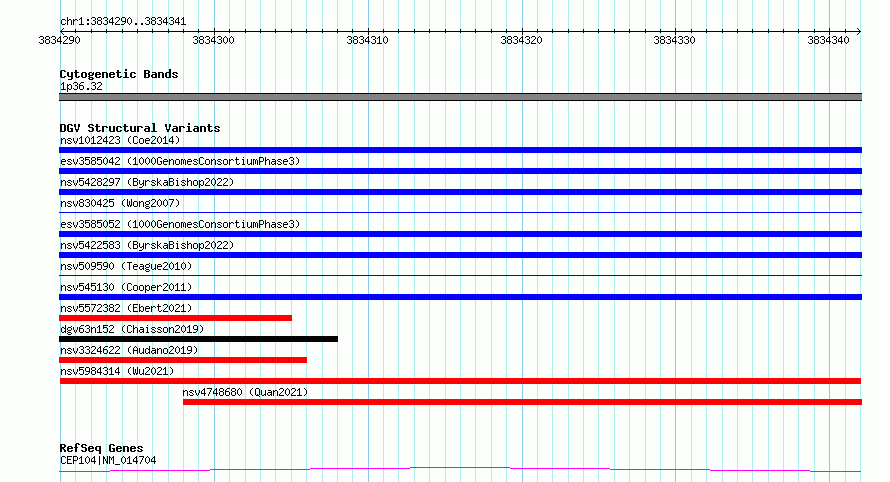The width and height of the screenshot is (890, 482).
Task: Open esv3585042 (1000GenomesConsortiumPhase3) variant
Action: (180, 161)
